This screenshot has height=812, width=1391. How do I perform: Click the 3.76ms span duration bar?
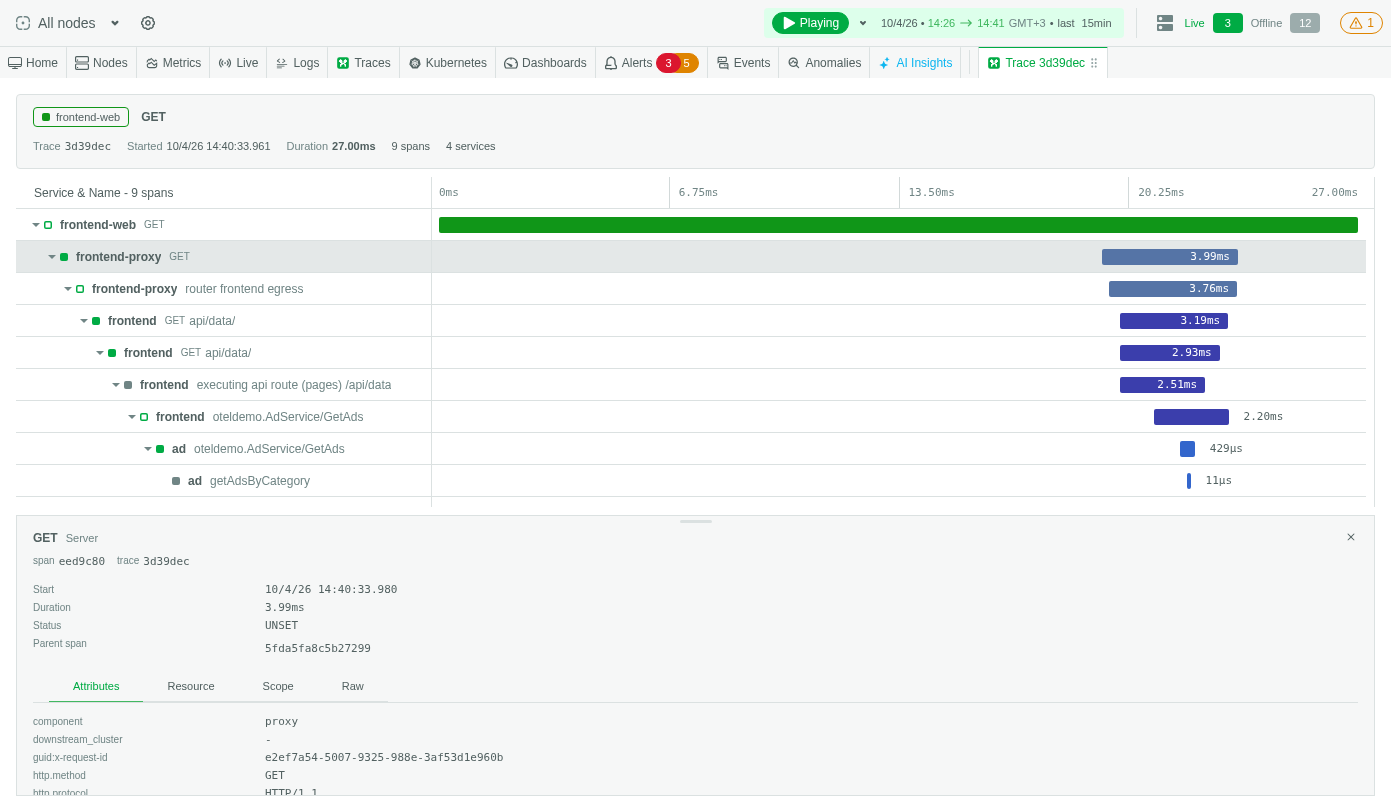(x=1173, y=289)
